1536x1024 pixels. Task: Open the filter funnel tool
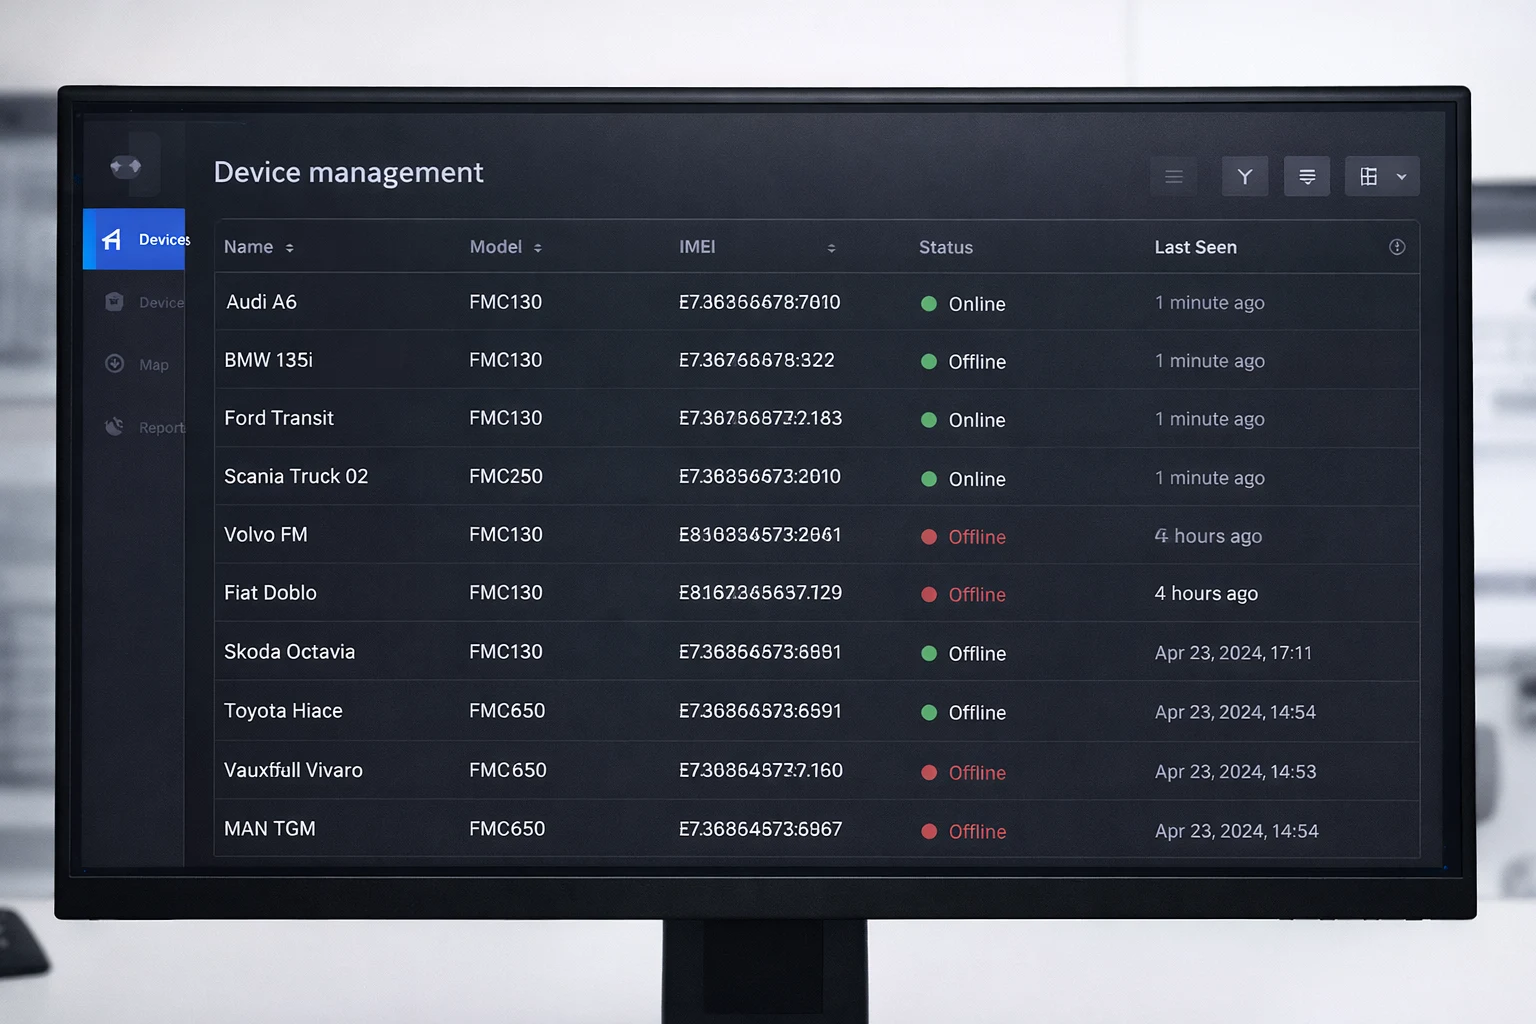pos(1245,177)
